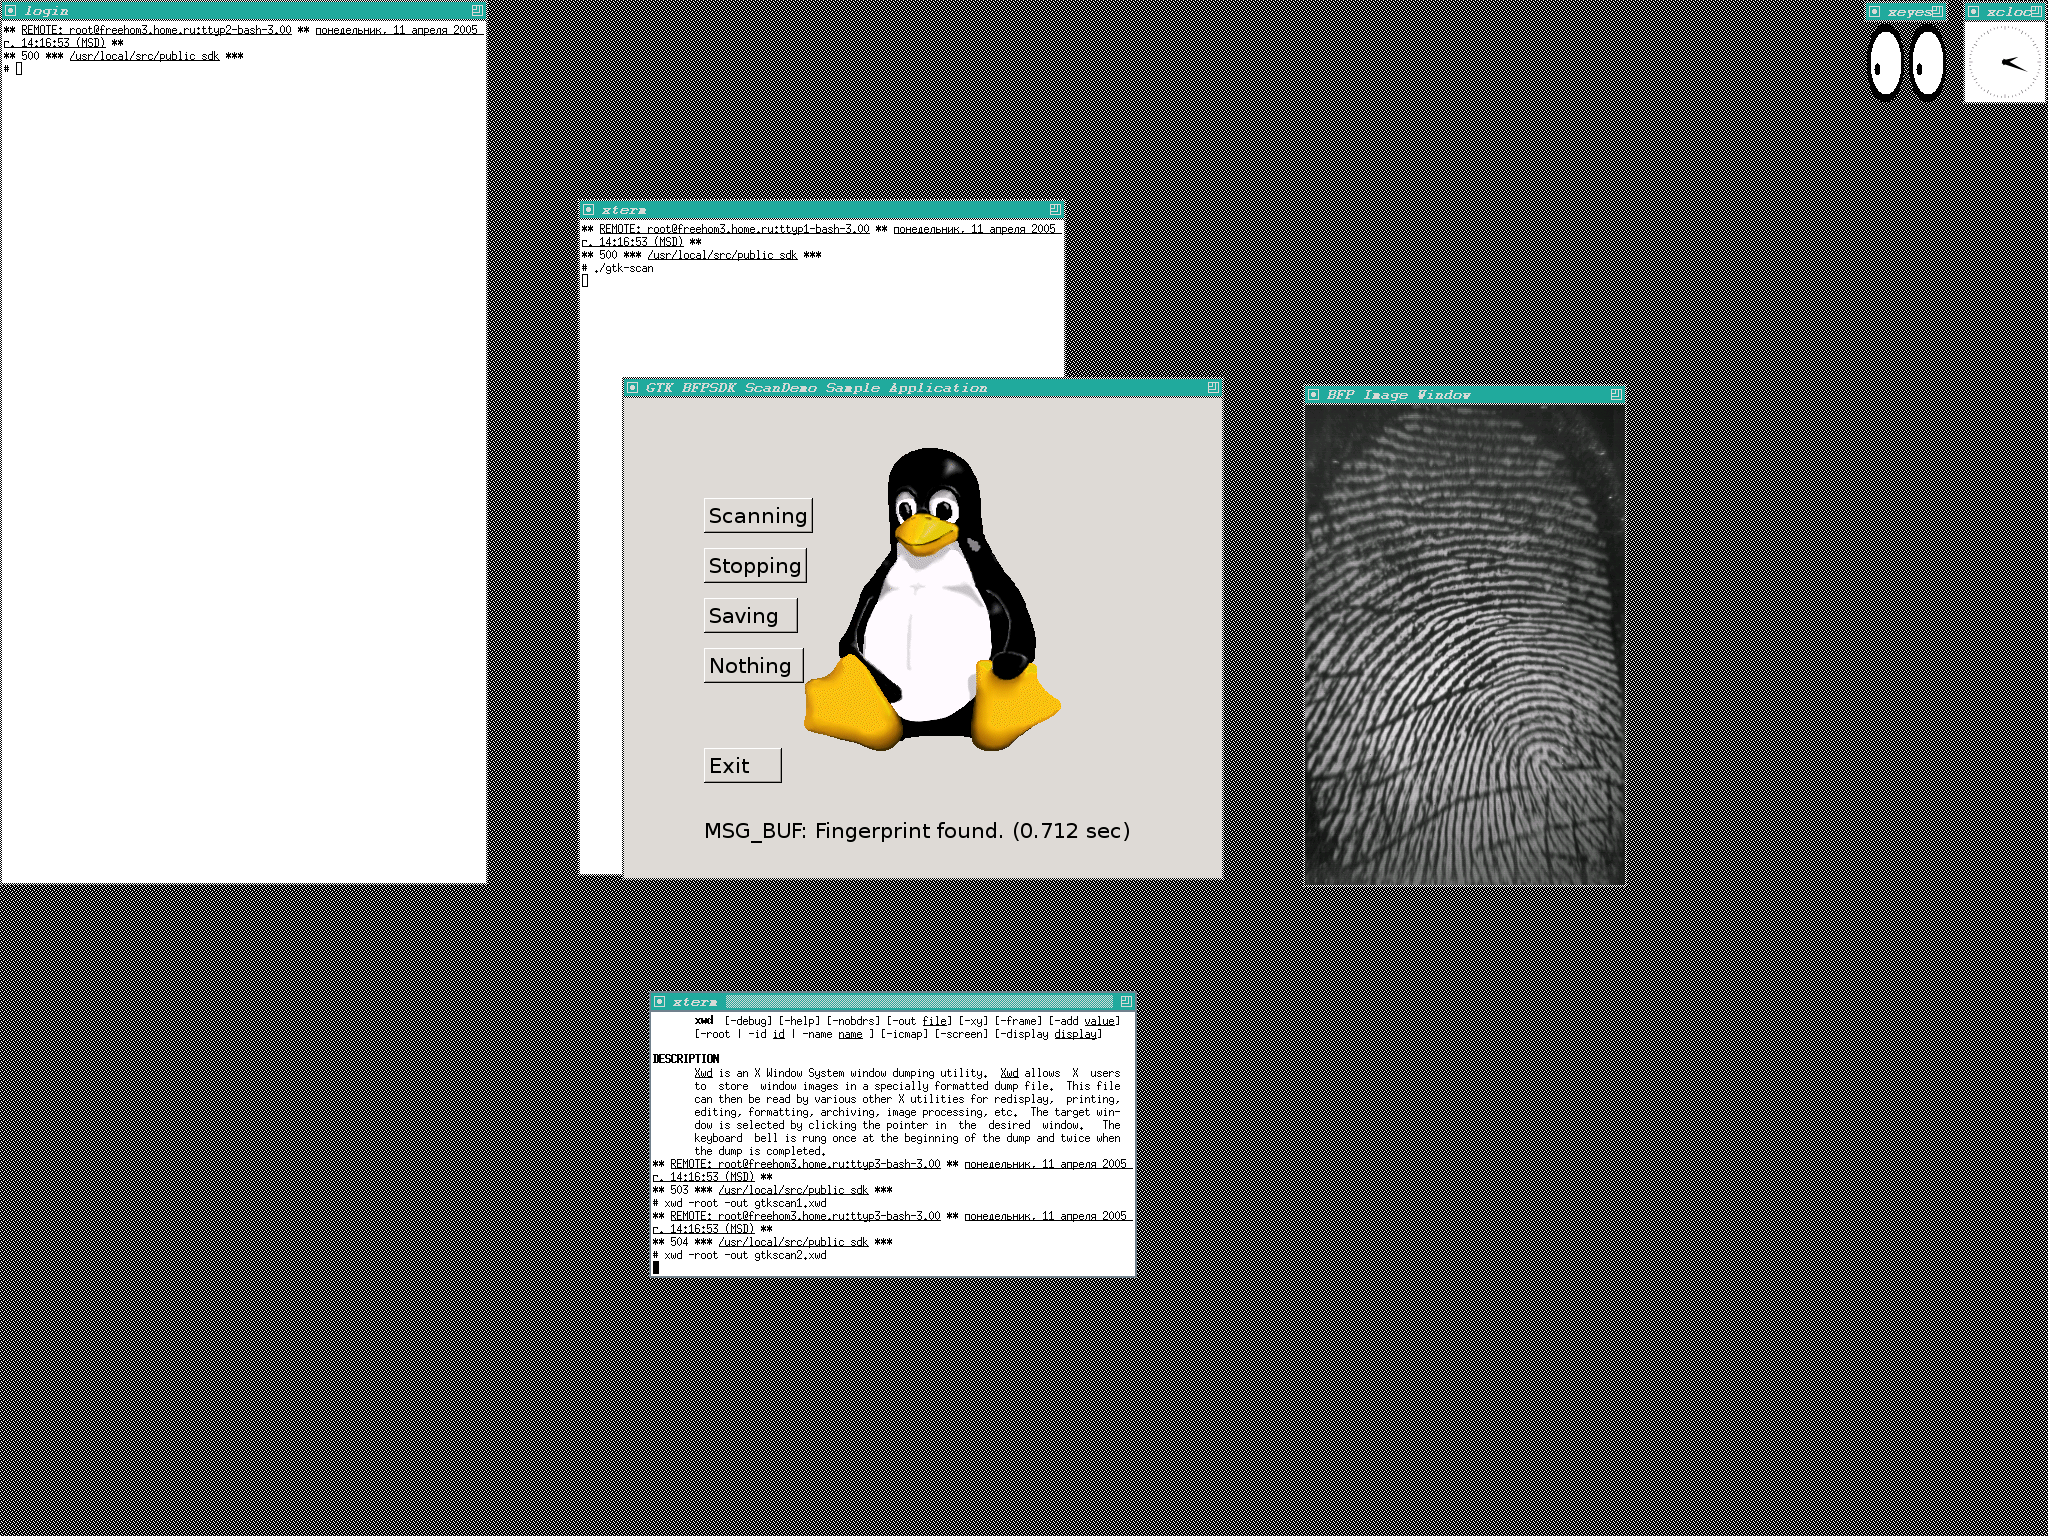Iconify the bottom xterm with xwd manual
Viewport: 2048px width, 1536px height.
(x=660, y=1002)
